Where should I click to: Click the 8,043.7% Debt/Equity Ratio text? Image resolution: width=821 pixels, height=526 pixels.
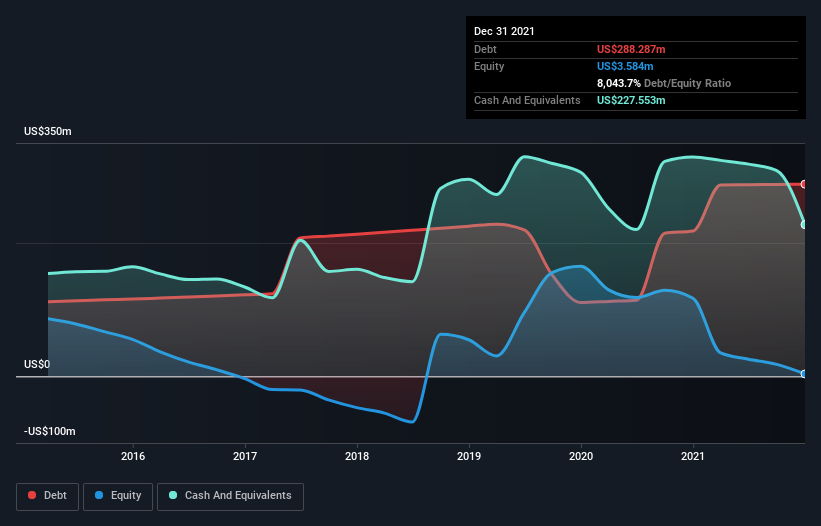[x=664, y=83]
